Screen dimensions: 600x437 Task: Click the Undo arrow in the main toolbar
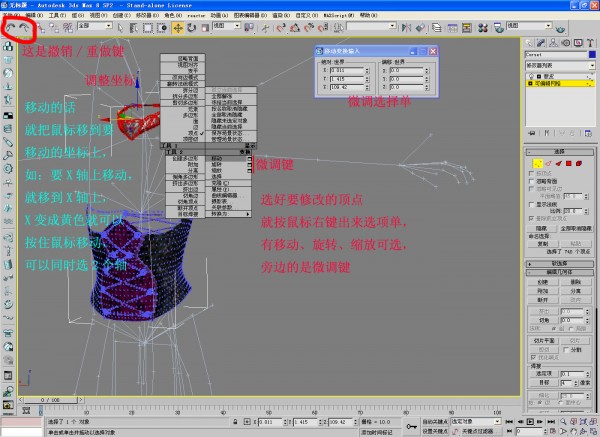pyautogui.click(x=12, y=26)
